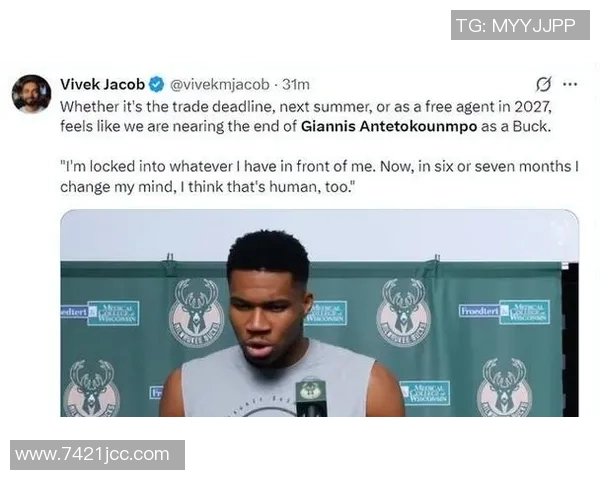Click Bucks logo in video's bottom-left corner
The image size is (600, 480).
point(91,387)
